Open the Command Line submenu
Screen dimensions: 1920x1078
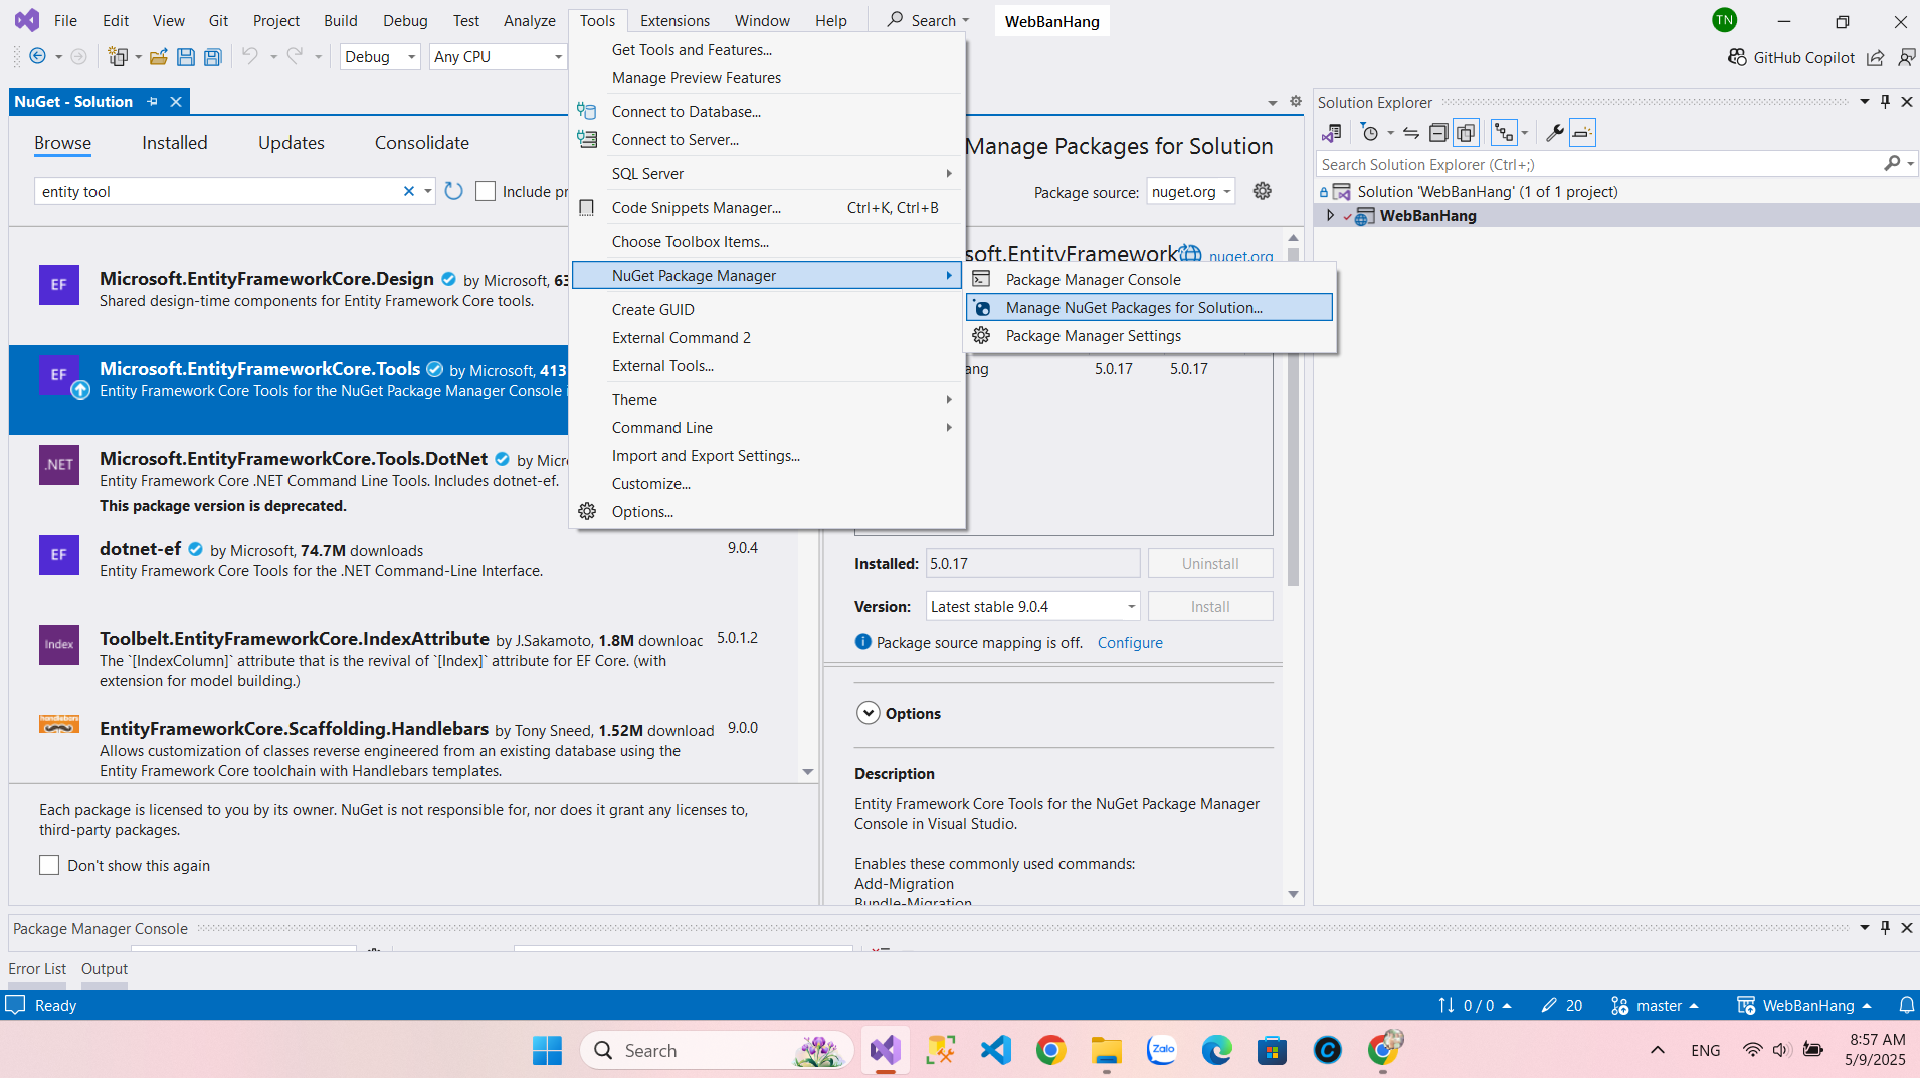click(x=767, y=427)
